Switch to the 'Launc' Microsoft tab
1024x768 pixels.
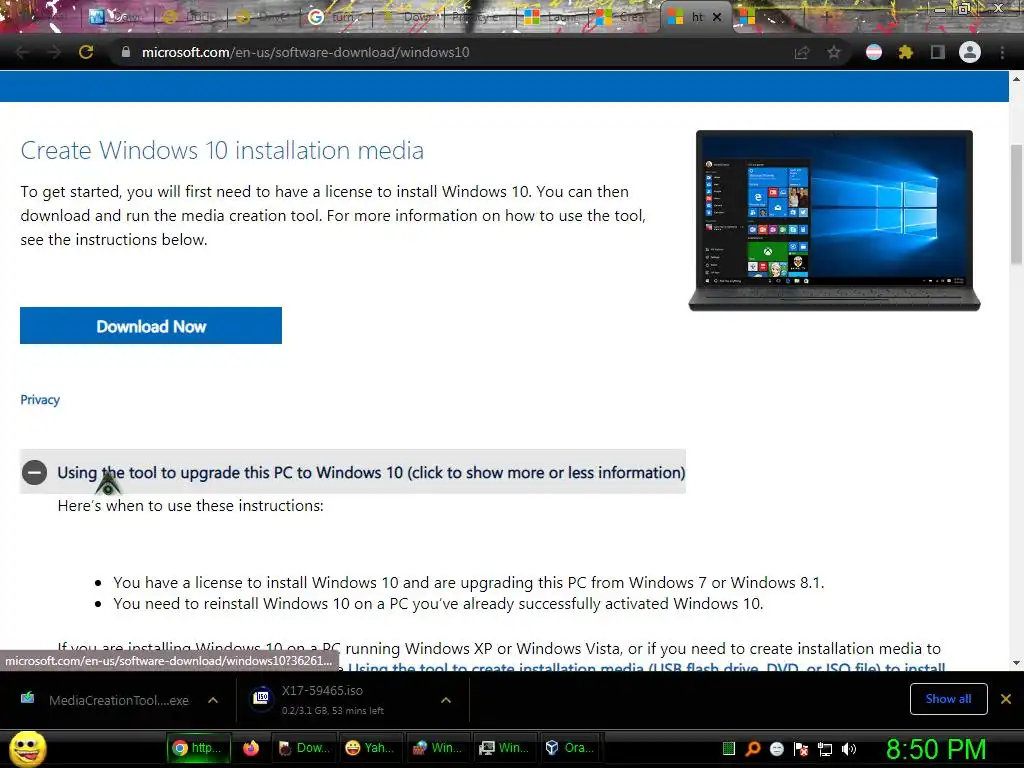(551, 17)
